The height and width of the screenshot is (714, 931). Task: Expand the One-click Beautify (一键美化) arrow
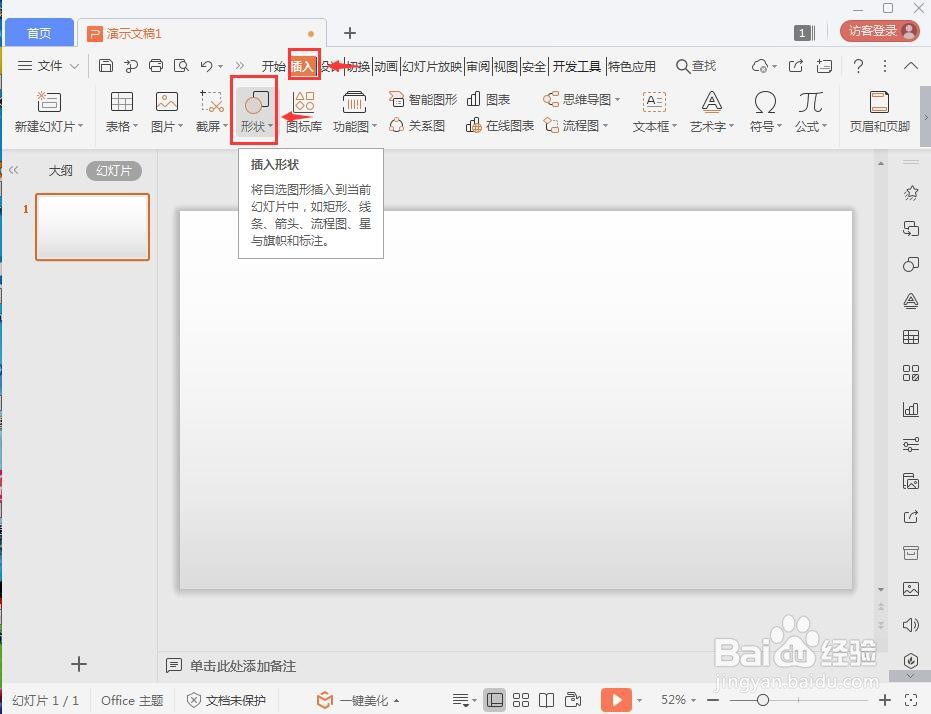click(397, 701)
